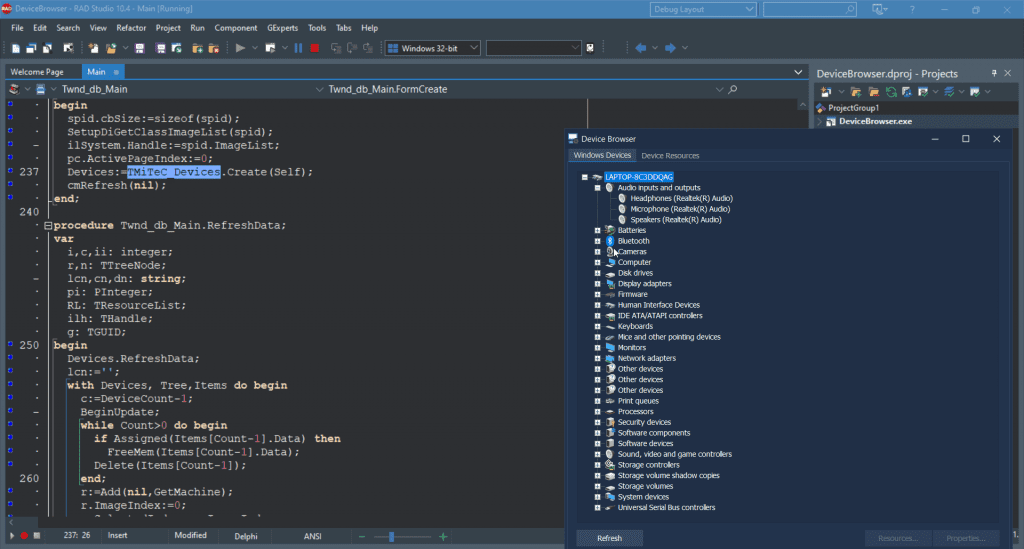This screenshot has width=1024, height=549.
Task: Open the Component menu
Action: click(x=236, y=28)
